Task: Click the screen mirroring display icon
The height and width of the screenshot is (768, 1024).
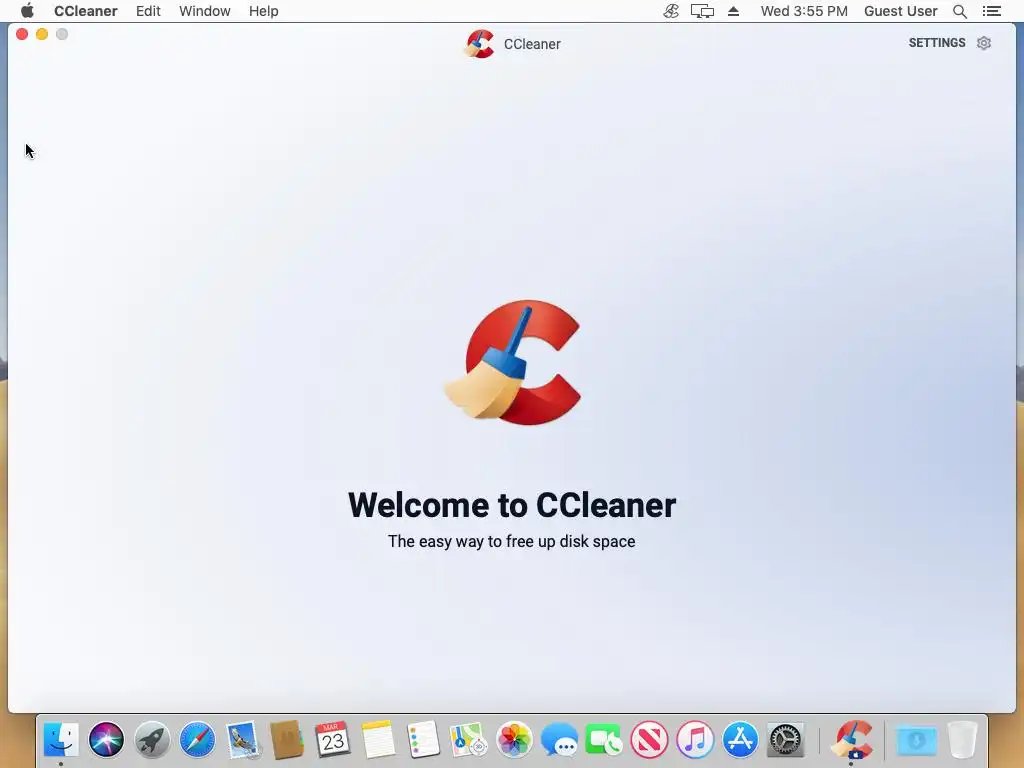Action: point(702,11)
